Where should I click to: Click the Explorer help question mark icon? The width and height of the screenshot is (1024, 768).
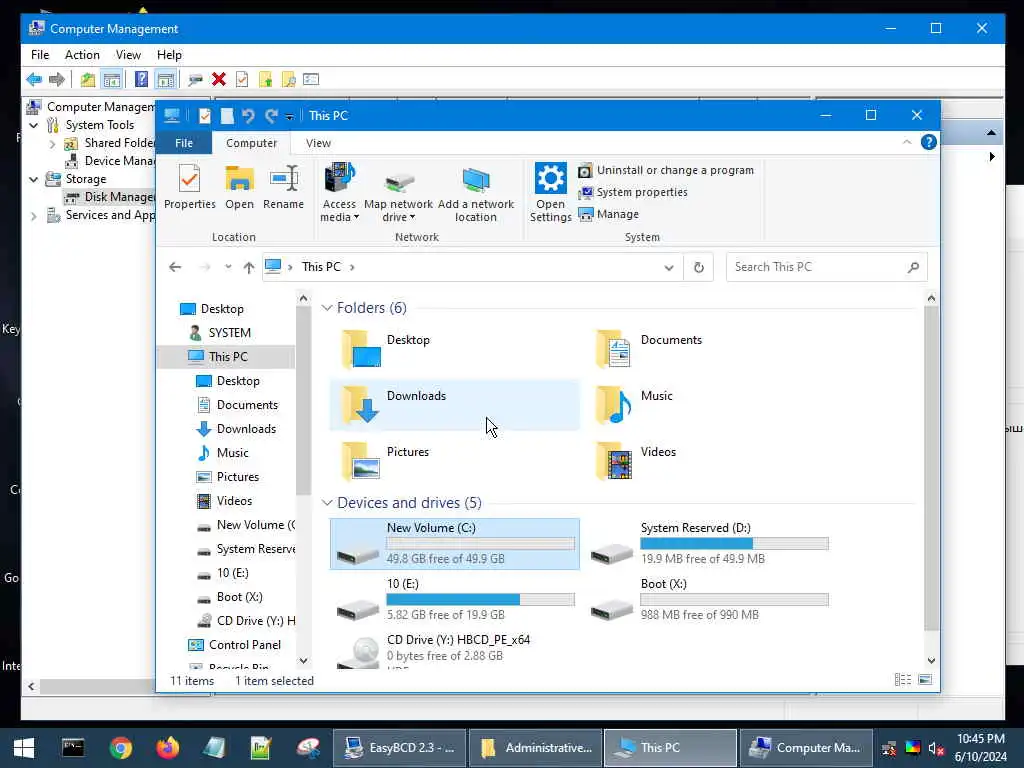click(x=928, y=142)
